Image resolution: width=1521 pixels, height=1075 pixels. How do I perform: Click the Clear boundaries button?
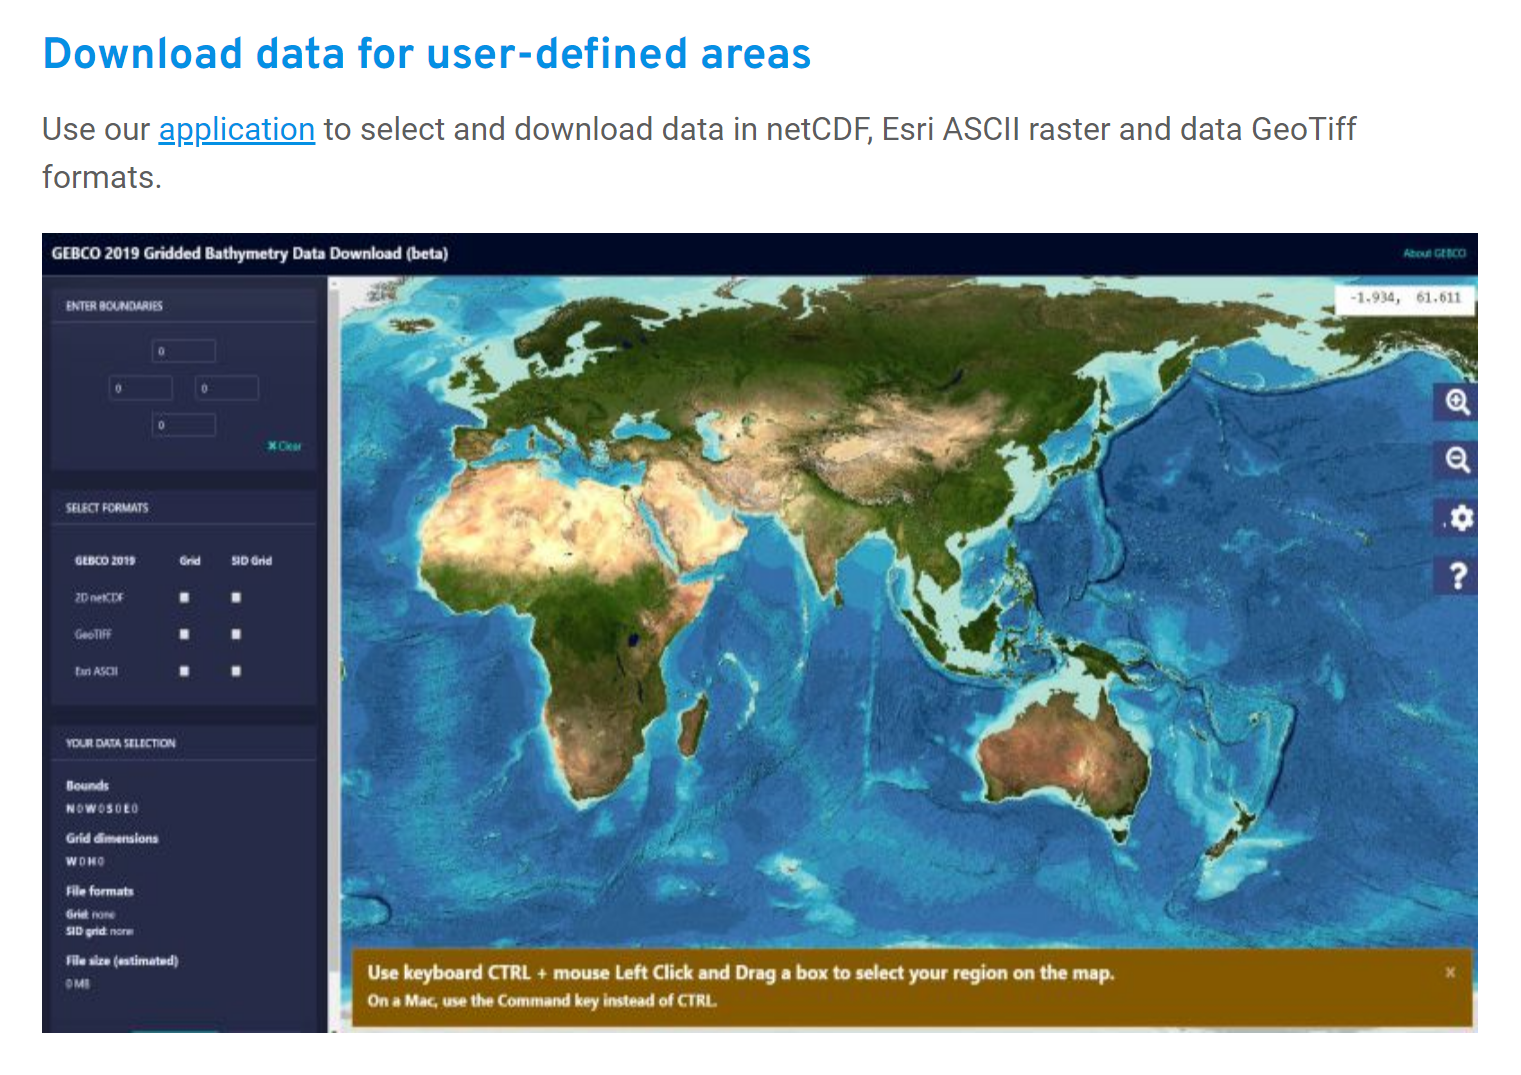pyautogui.click(x=285, y=446)
